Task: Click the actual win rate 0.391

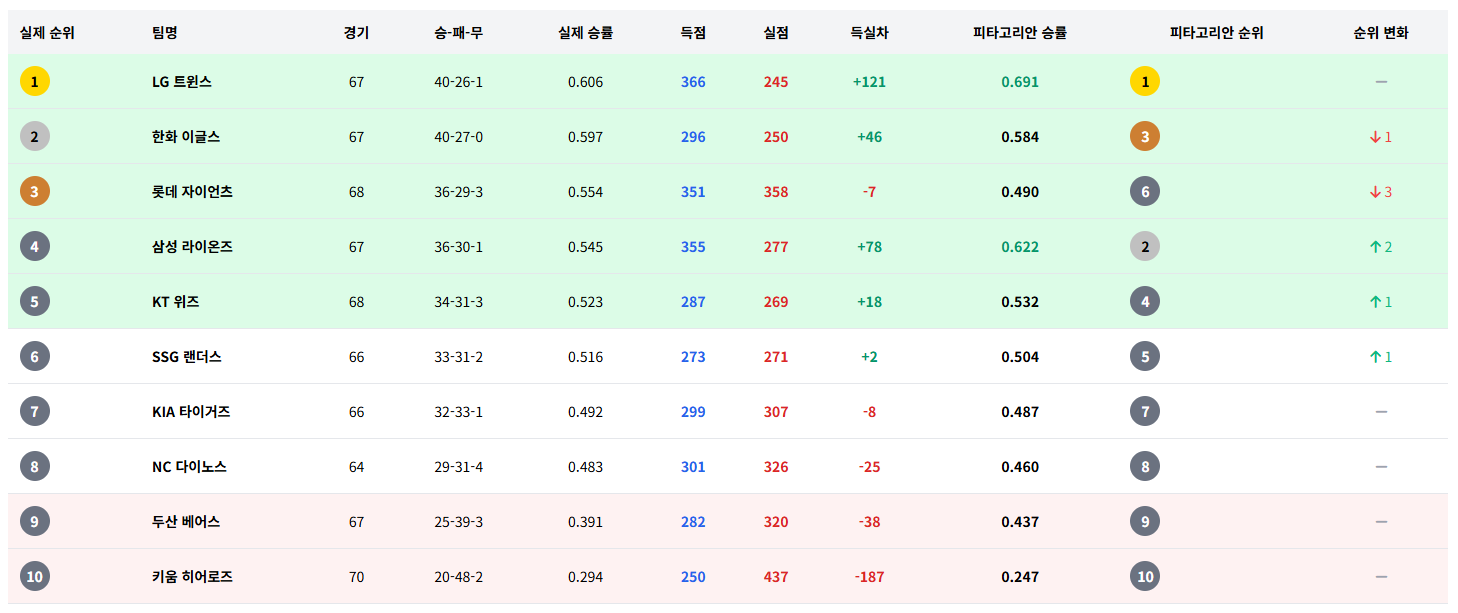Action: (586, 522)
